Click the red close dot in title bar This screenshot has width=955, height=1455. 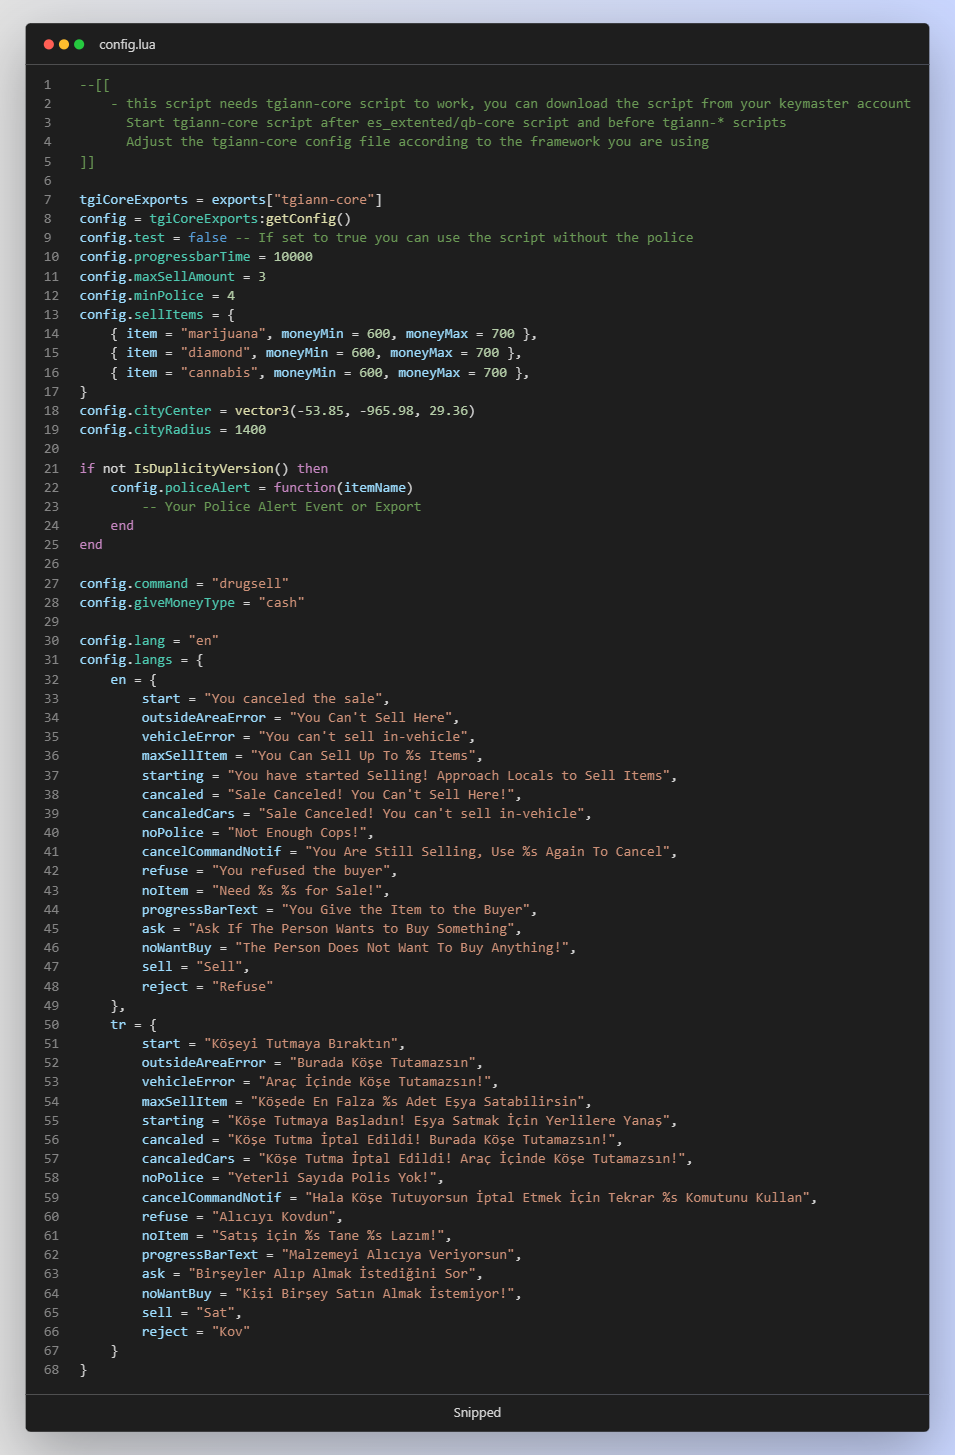click(x=48, y=44)
